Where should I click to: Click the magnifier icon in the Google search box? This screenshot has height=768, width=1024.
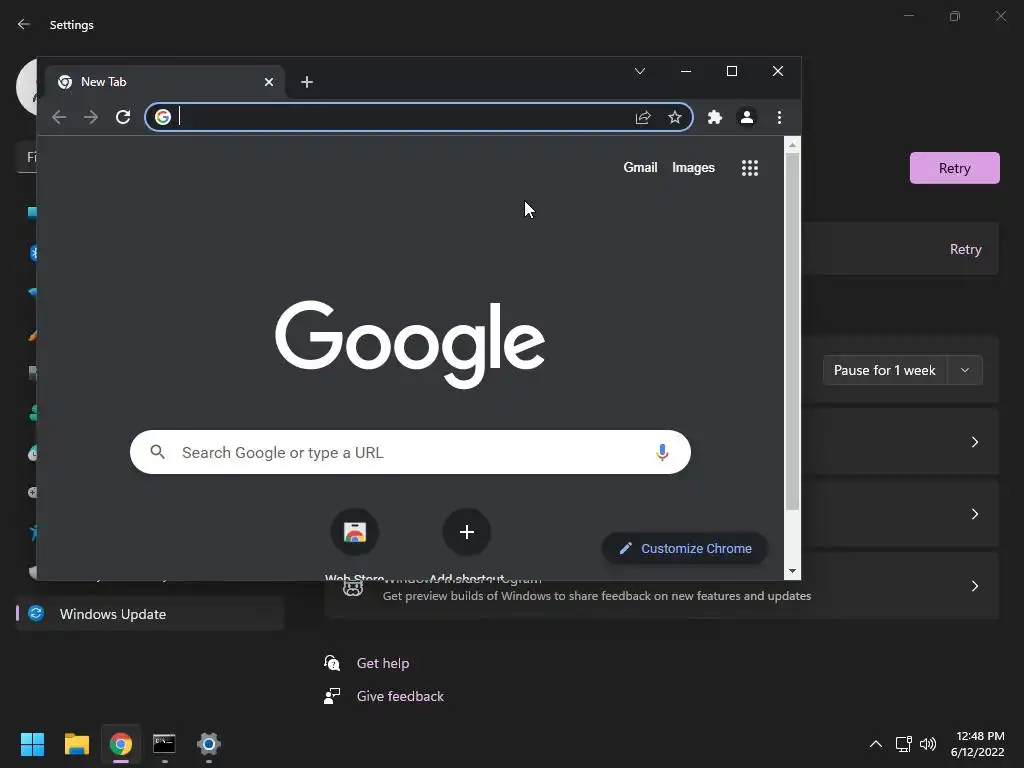(x=157, y=451)
